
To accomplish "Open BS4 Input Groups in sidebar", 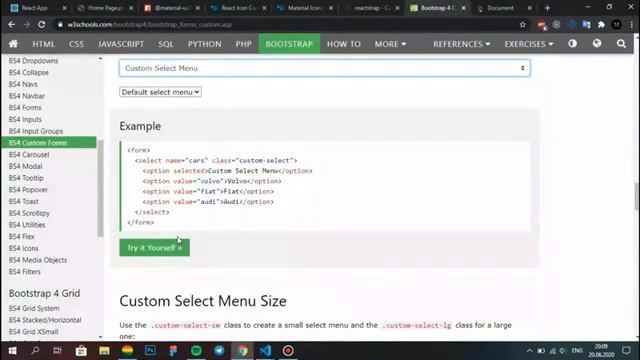I will pos(36,131).
